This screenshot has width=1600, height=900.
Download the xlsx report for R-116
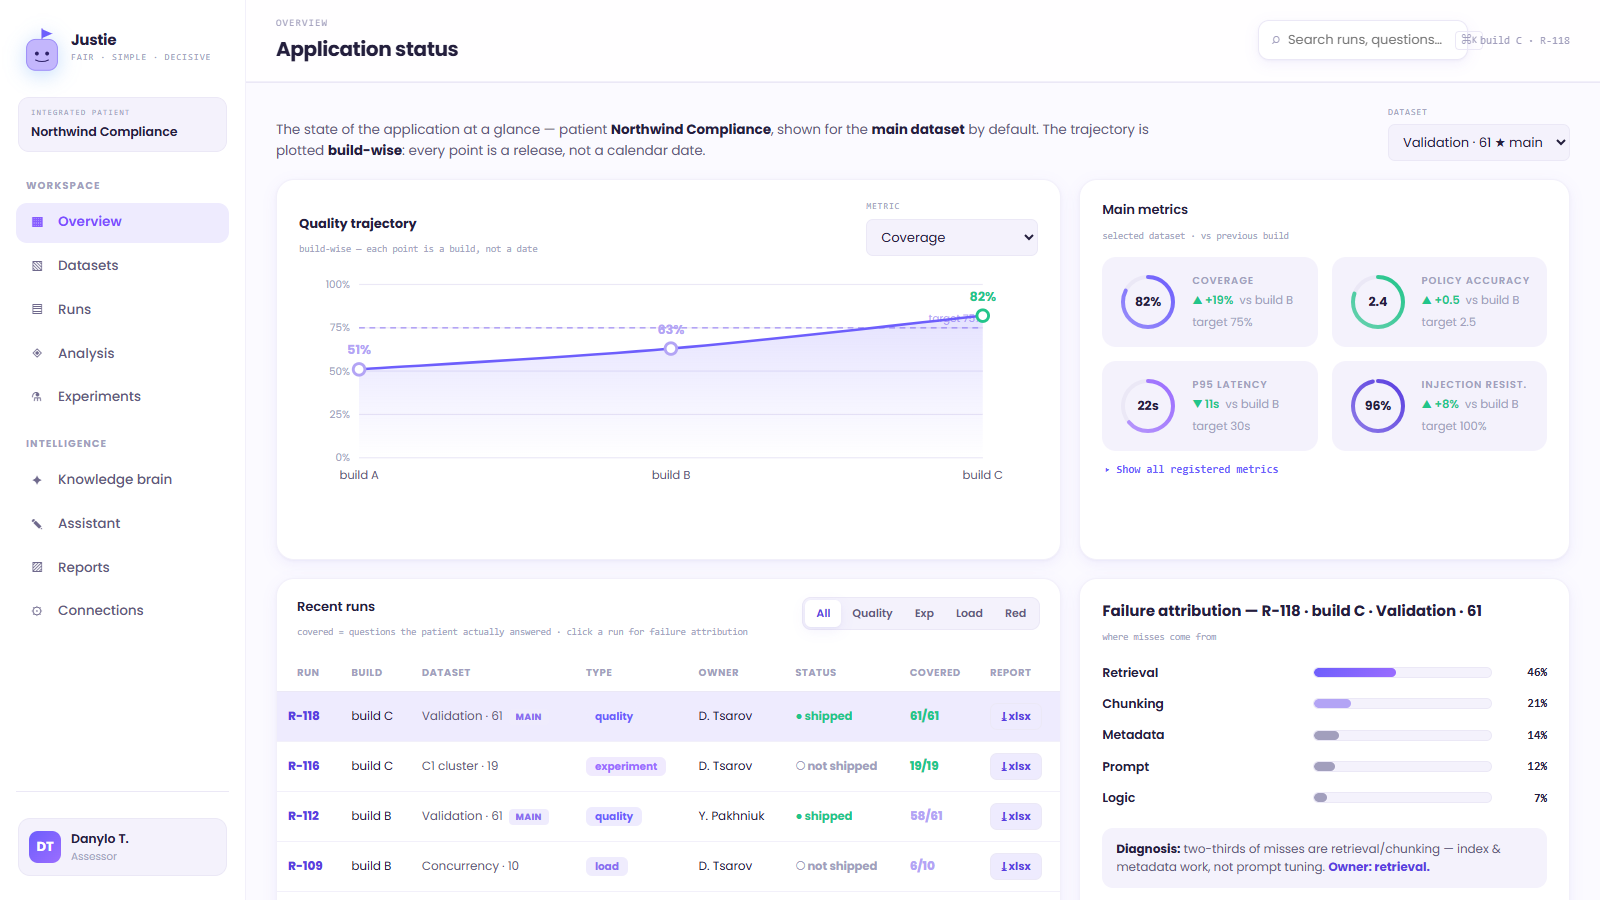1016,767
